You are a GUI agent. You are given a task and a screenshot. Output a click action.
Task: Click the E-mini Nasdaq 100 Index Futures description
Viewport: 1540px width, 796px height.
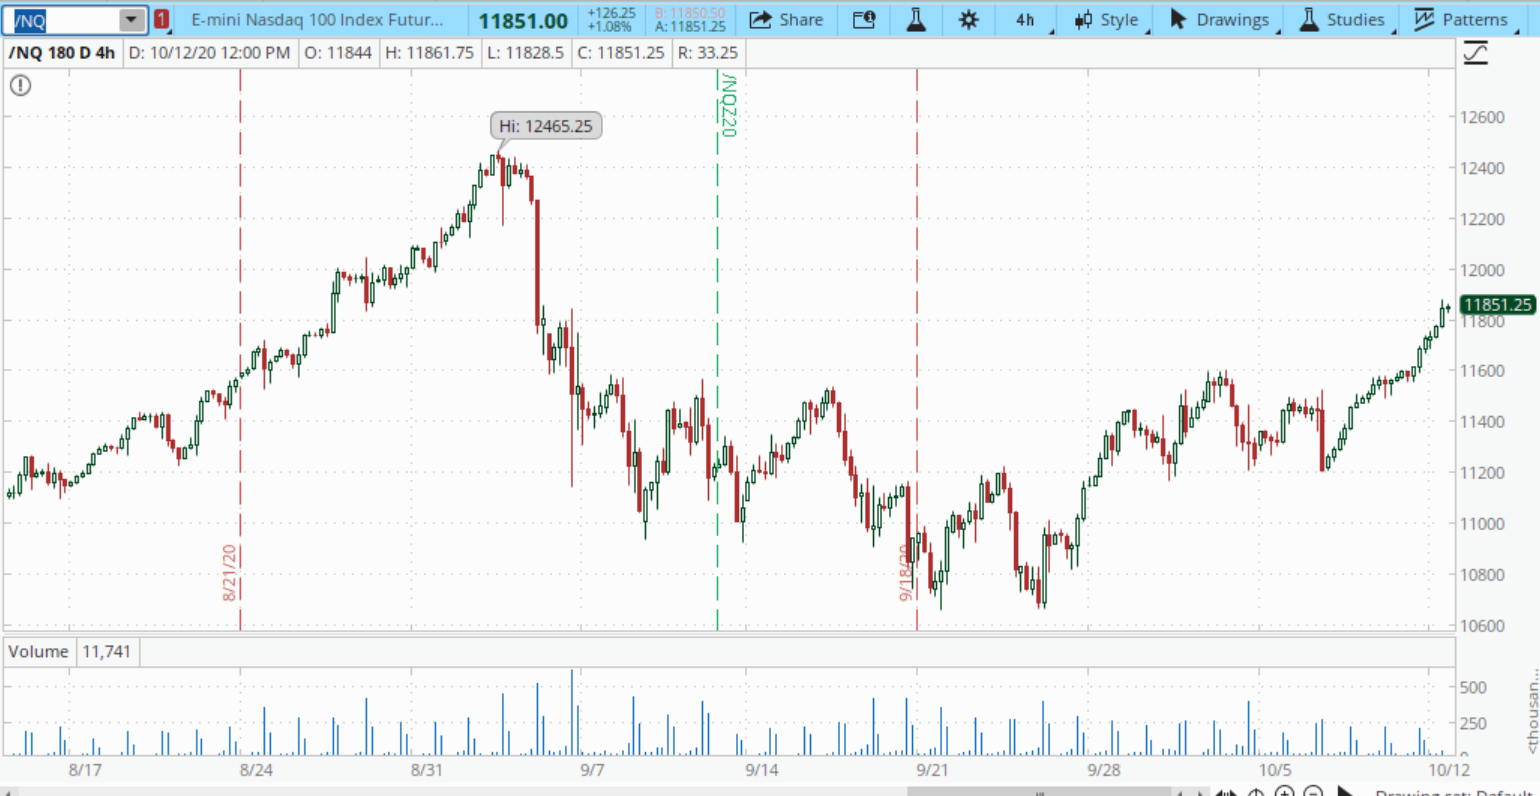(x=317, y=20)
